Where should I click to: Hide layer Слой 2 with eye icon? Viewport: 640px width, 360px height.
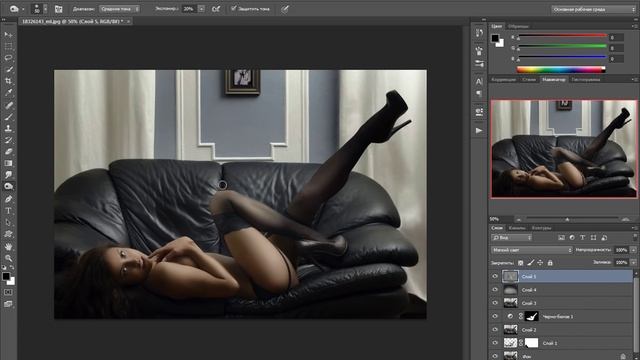(x=495, y=330)
